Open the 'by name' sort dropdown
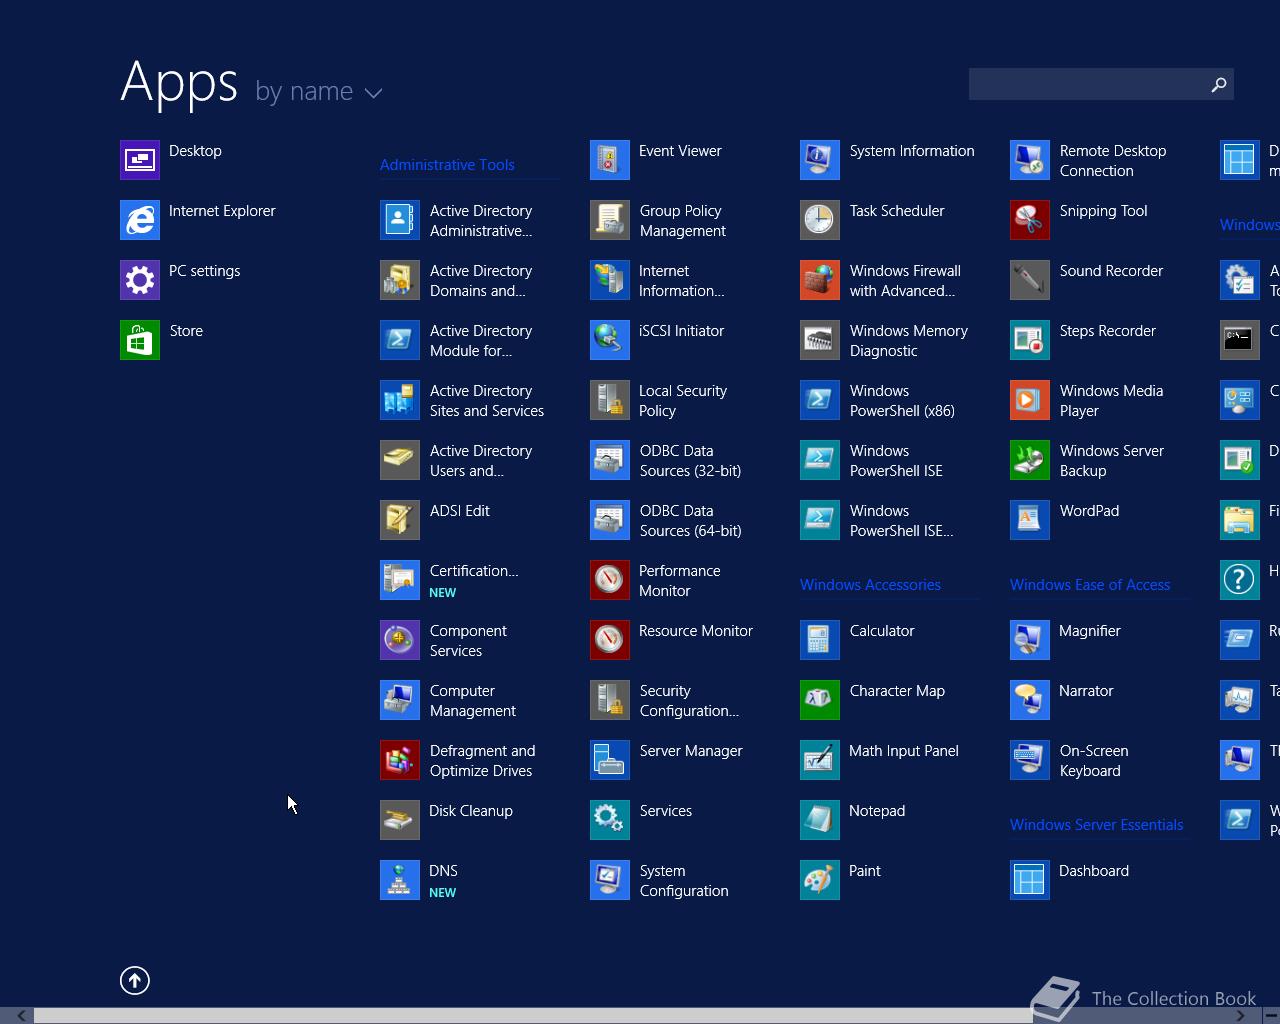The height and width of the screenshot is (1024, 1280). coord(319,92)
